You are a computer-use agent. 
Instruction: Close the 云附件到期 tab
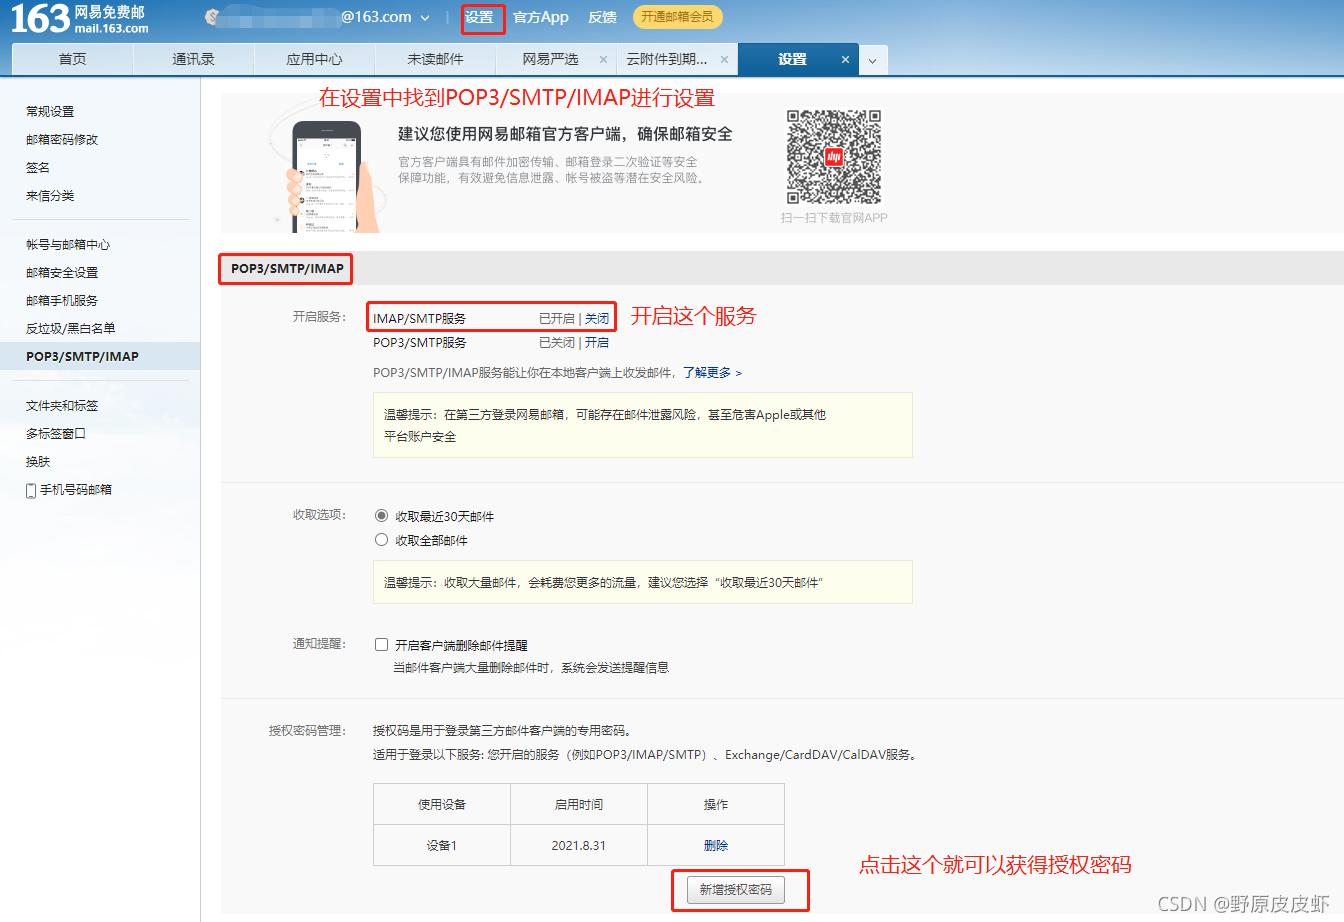(x=724, y=60)
